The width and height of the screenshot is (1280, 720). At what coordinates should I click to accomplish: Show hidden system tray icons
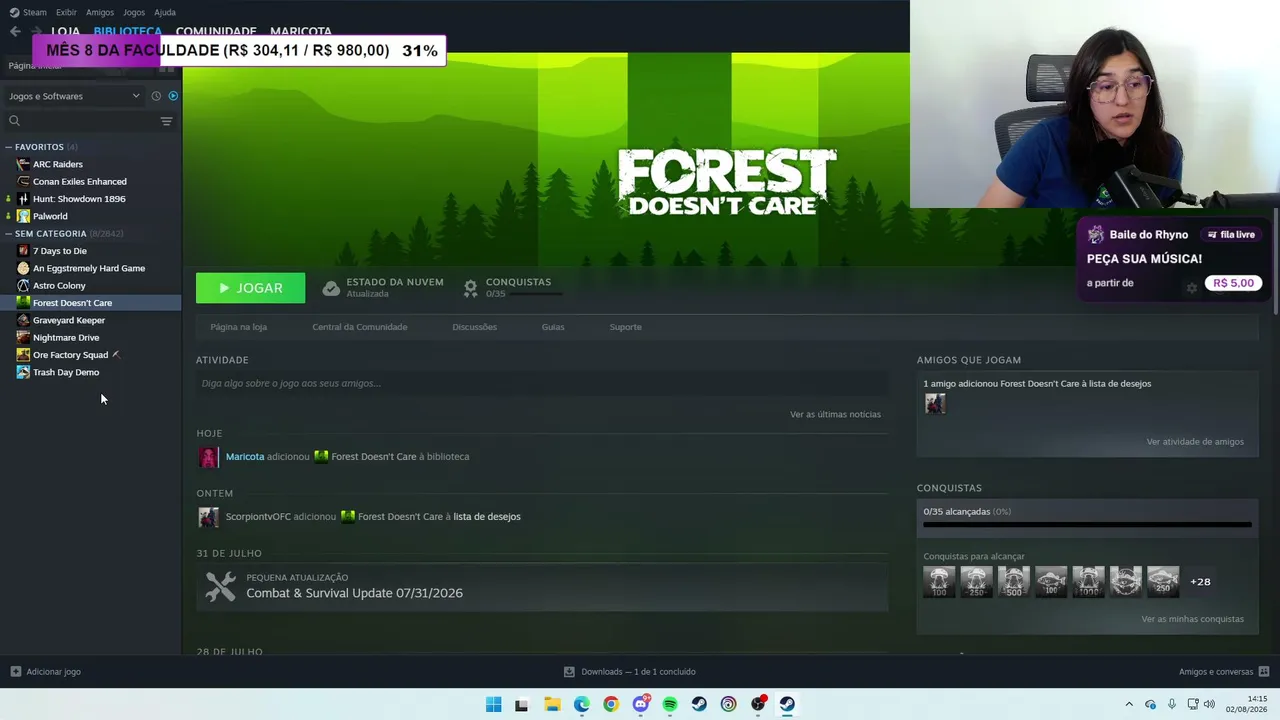(1129, 704)
